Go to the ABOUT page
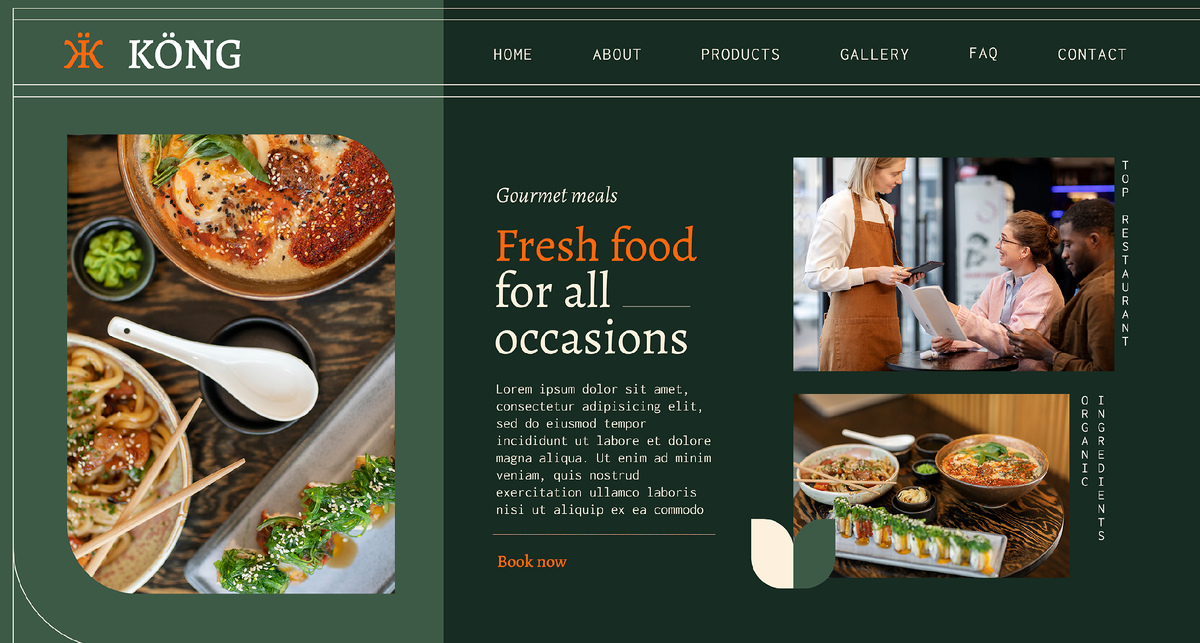 coord(617,55)
